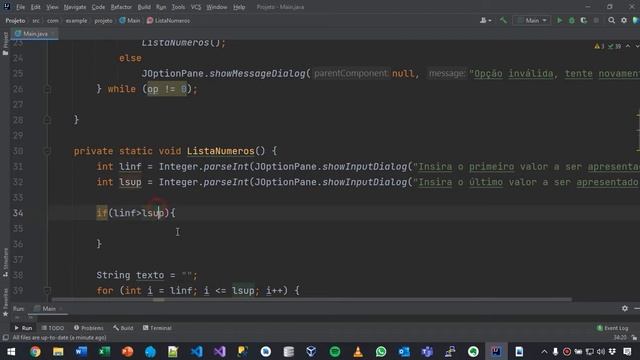Open the VCS menu

196,7
